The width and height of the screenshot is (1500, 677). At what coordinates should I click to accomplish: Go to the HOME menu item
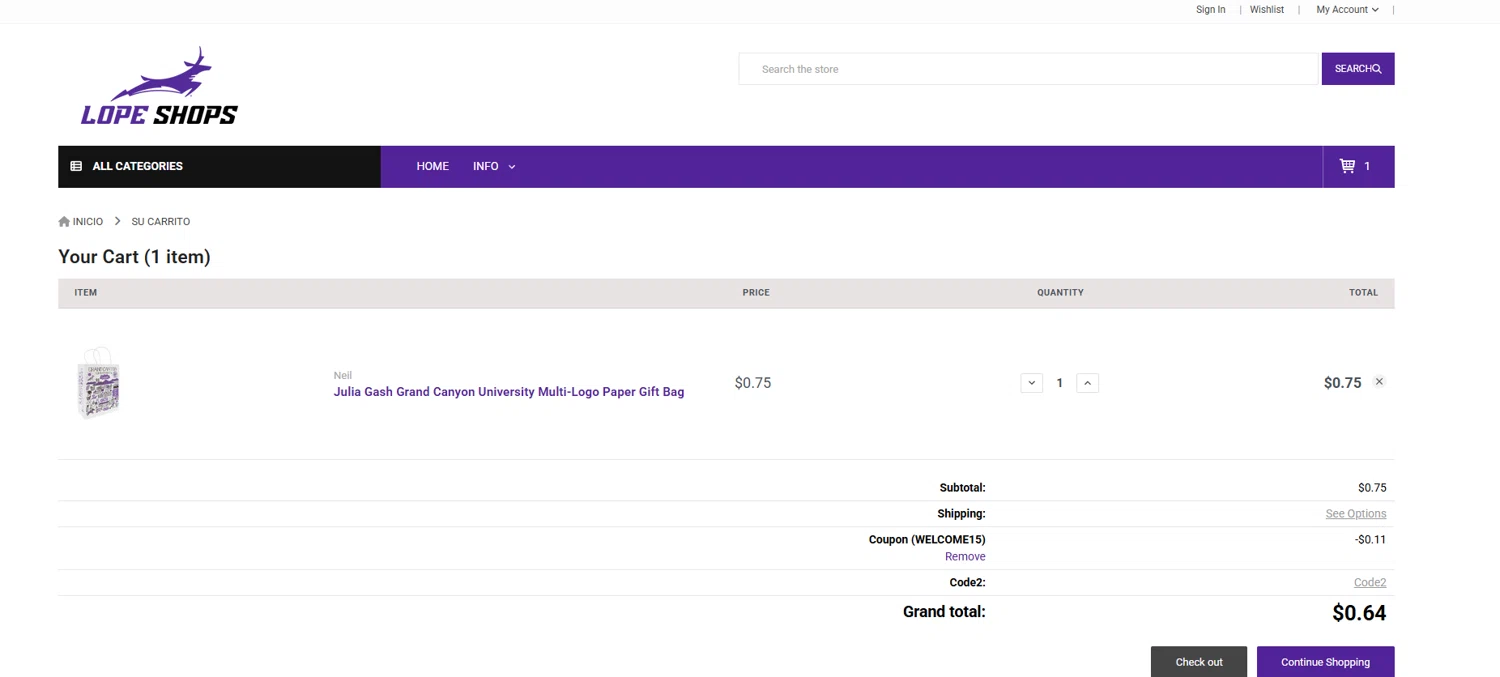[432, 166]
